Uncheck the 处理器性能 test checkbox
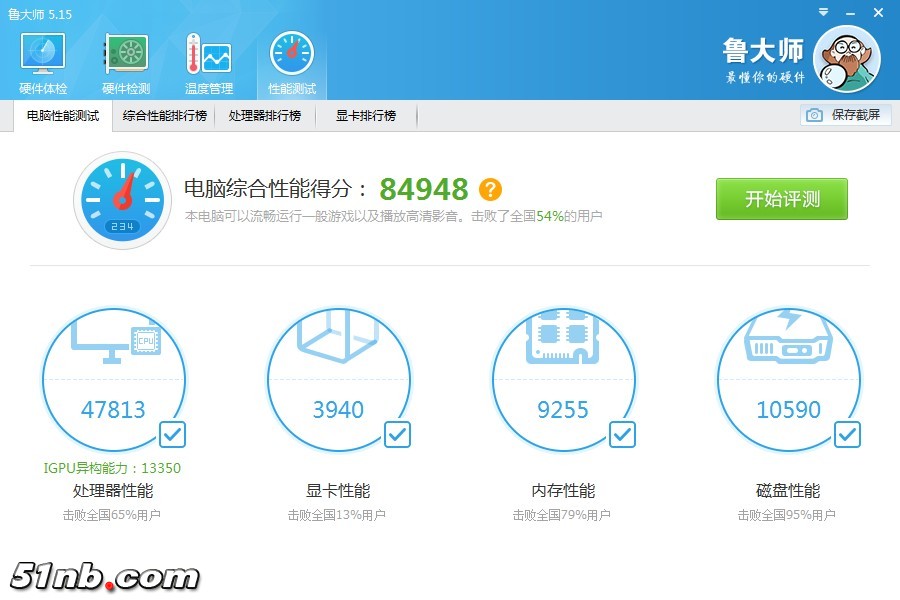 (x=172, y=434)
